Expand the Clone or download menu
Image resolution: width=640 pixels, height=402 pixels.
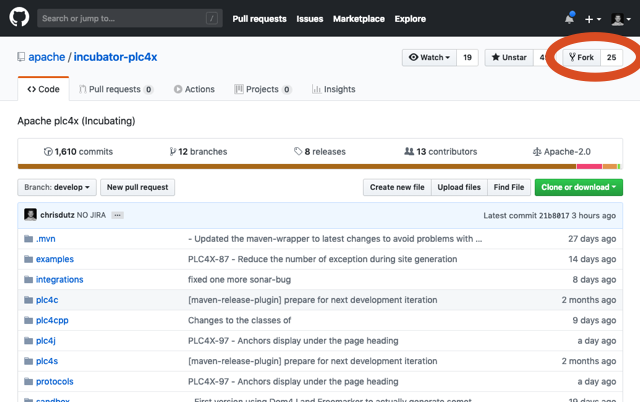tap(578, 187)
